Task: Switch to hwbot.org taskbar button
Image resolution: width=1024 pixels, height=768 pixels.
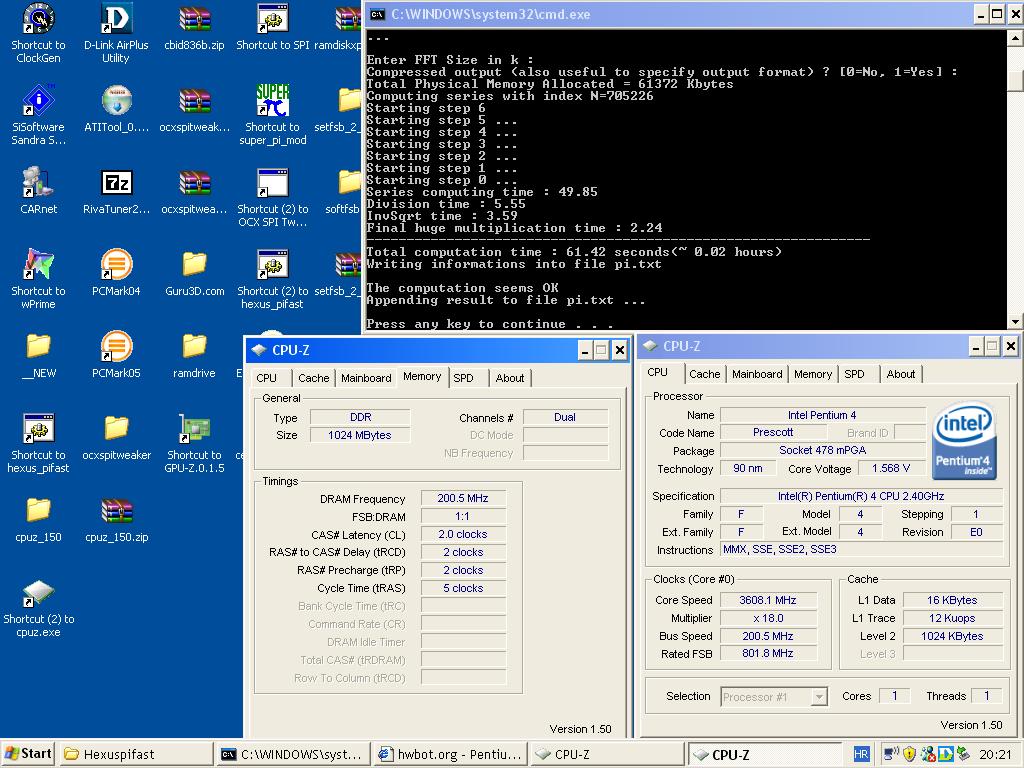Action: [x=451, y=754]
